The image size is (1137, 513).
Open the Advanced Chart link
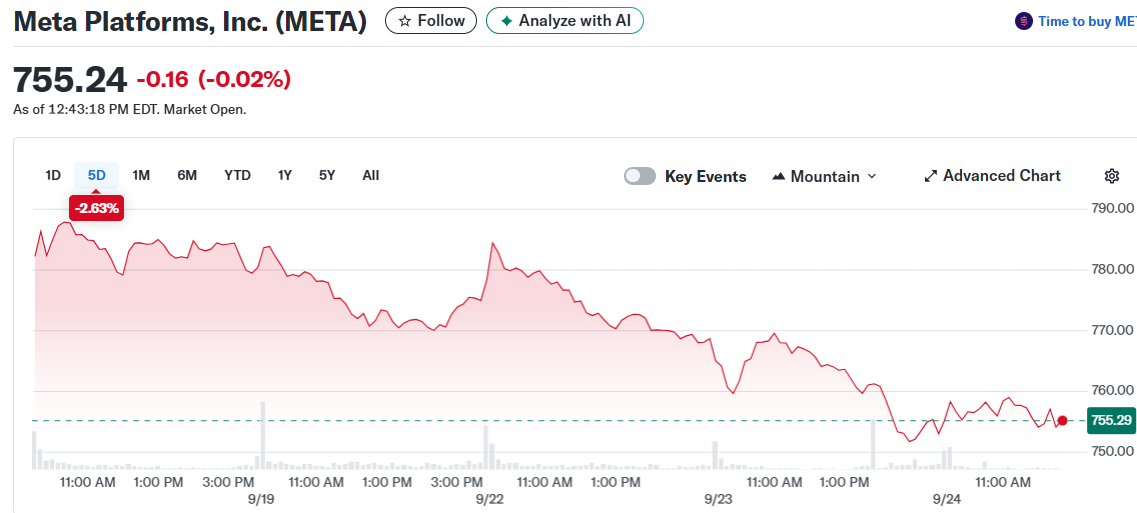pos(992,176)
